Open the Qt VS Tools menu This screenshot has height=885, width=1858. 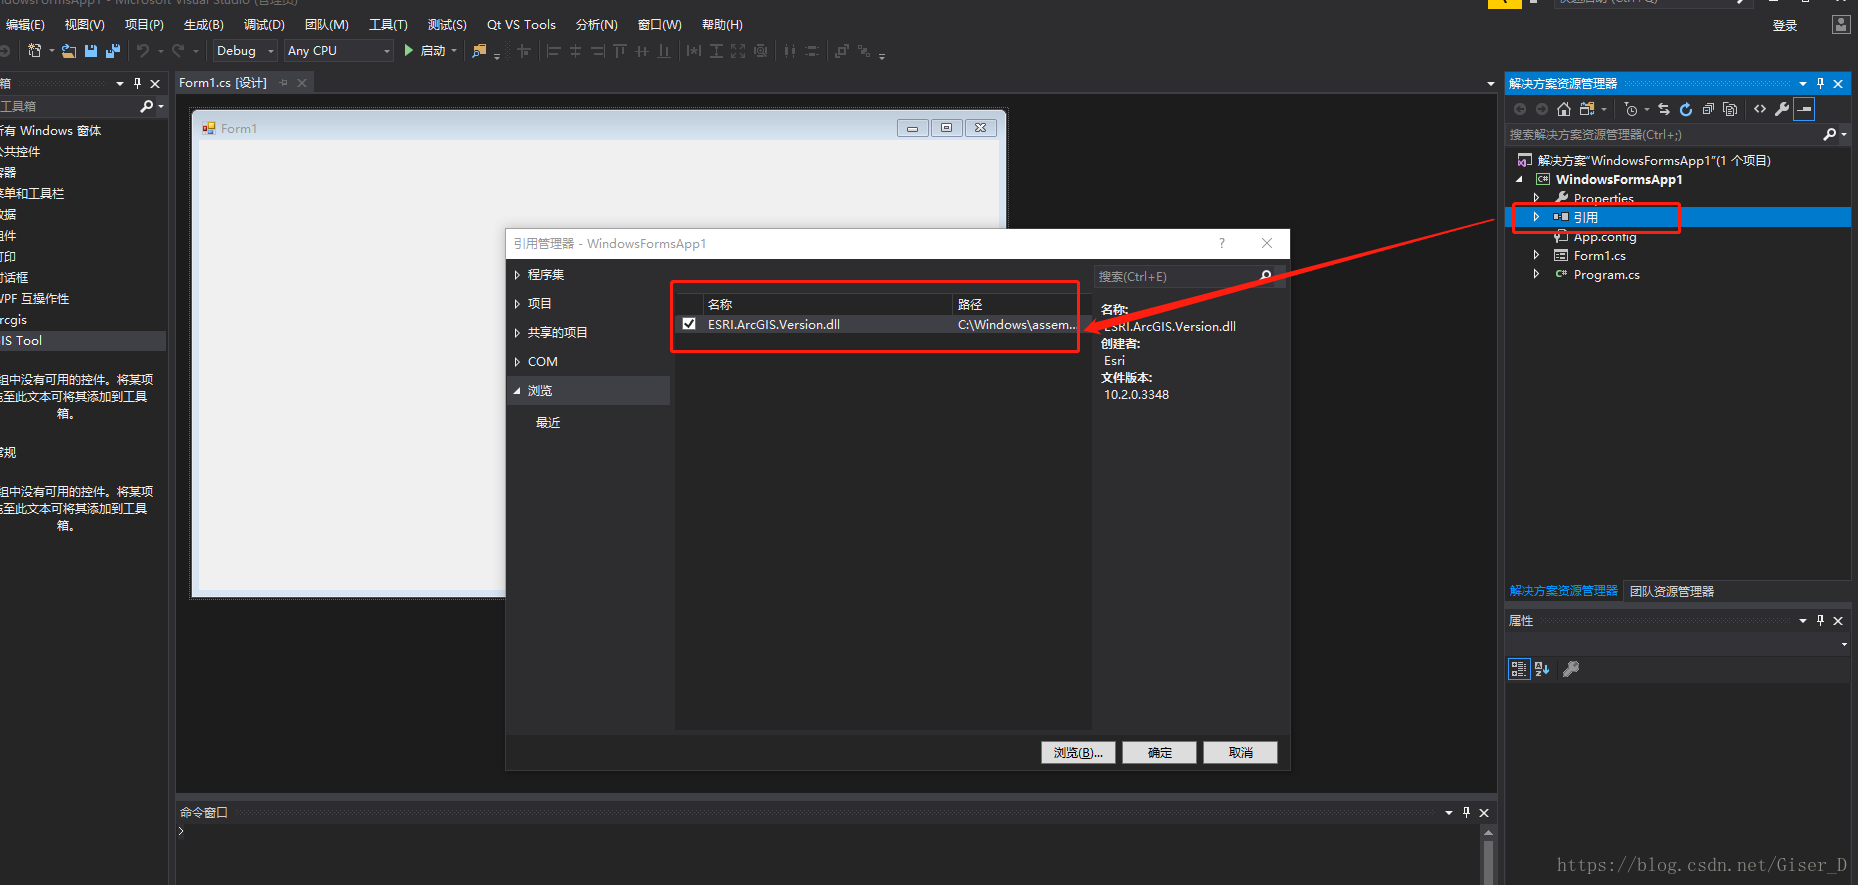[521, 24]
